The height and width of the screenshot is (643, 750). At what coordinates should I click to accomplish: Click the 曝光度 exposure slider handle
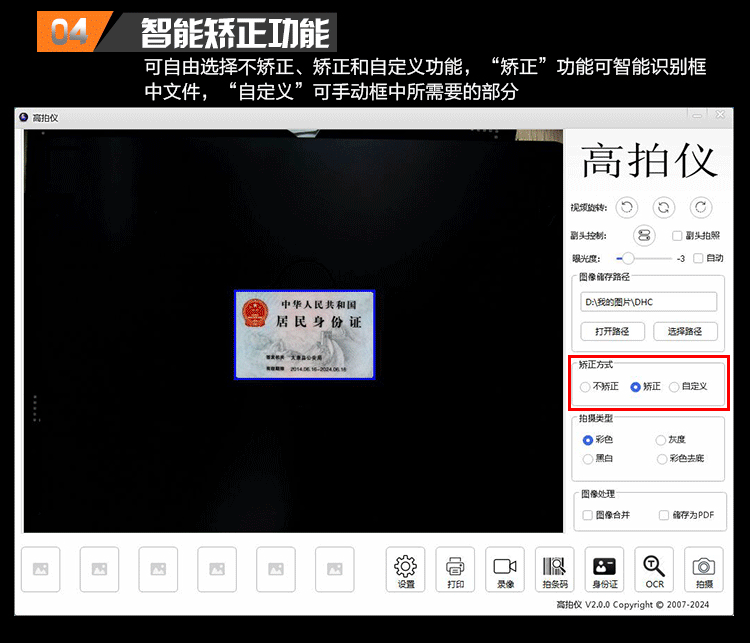(628, 258)
